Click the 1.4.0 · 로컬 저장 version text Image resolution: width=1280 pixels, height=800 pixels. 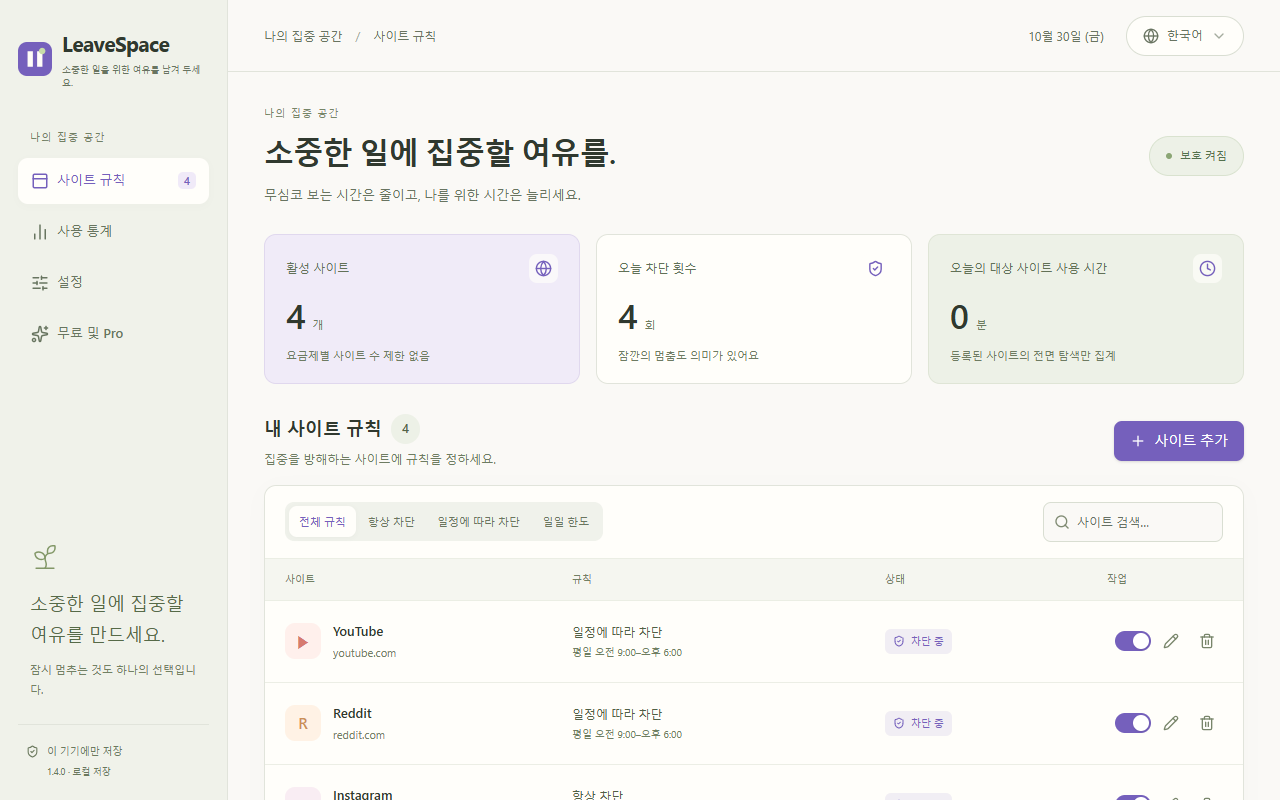coord(79,771)
